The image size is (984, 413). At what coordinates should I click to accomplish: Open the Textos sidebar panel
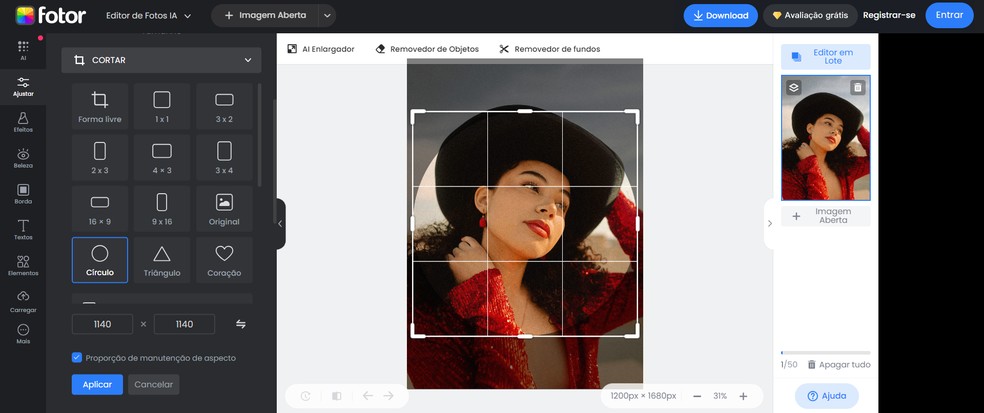point(23,230)
